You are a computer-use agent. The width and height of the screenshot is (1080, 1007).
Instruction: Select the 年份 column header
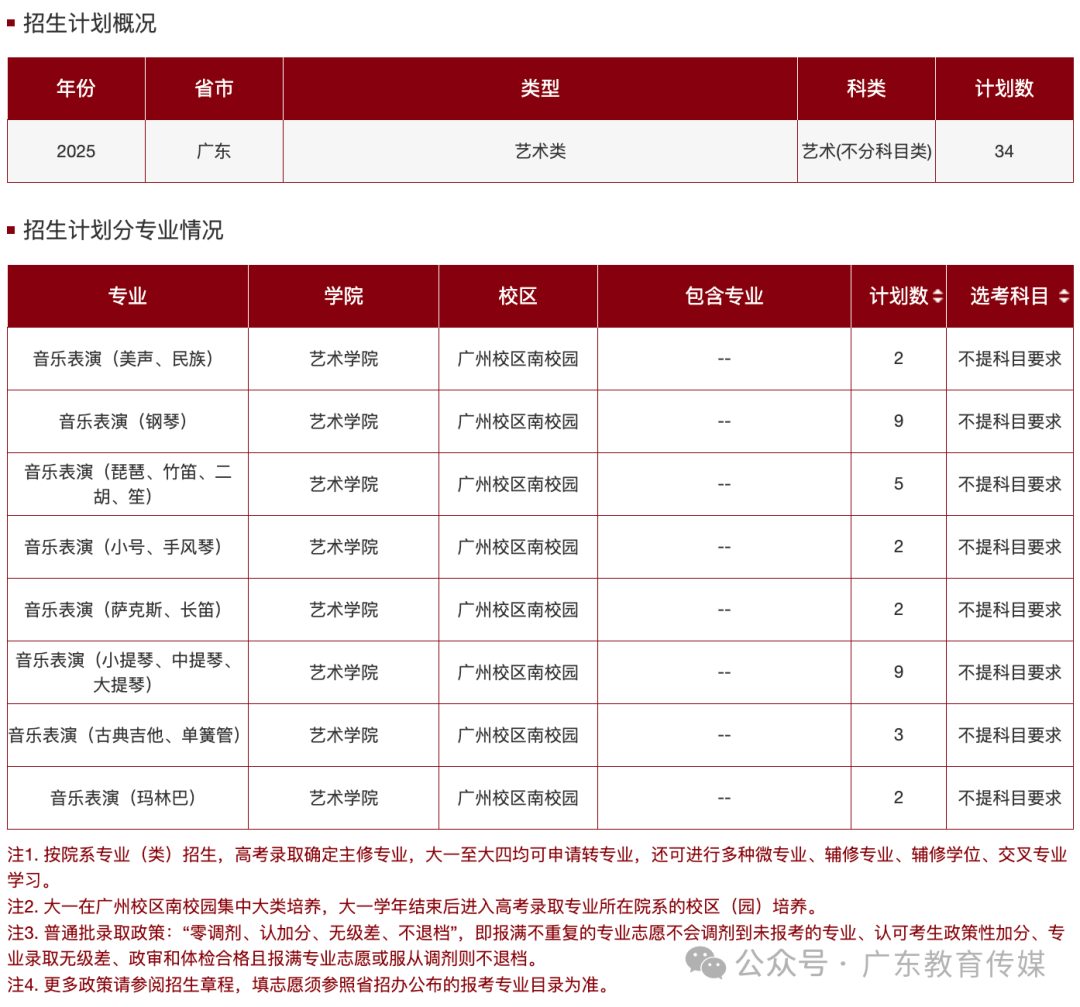[x=75, y=89]
